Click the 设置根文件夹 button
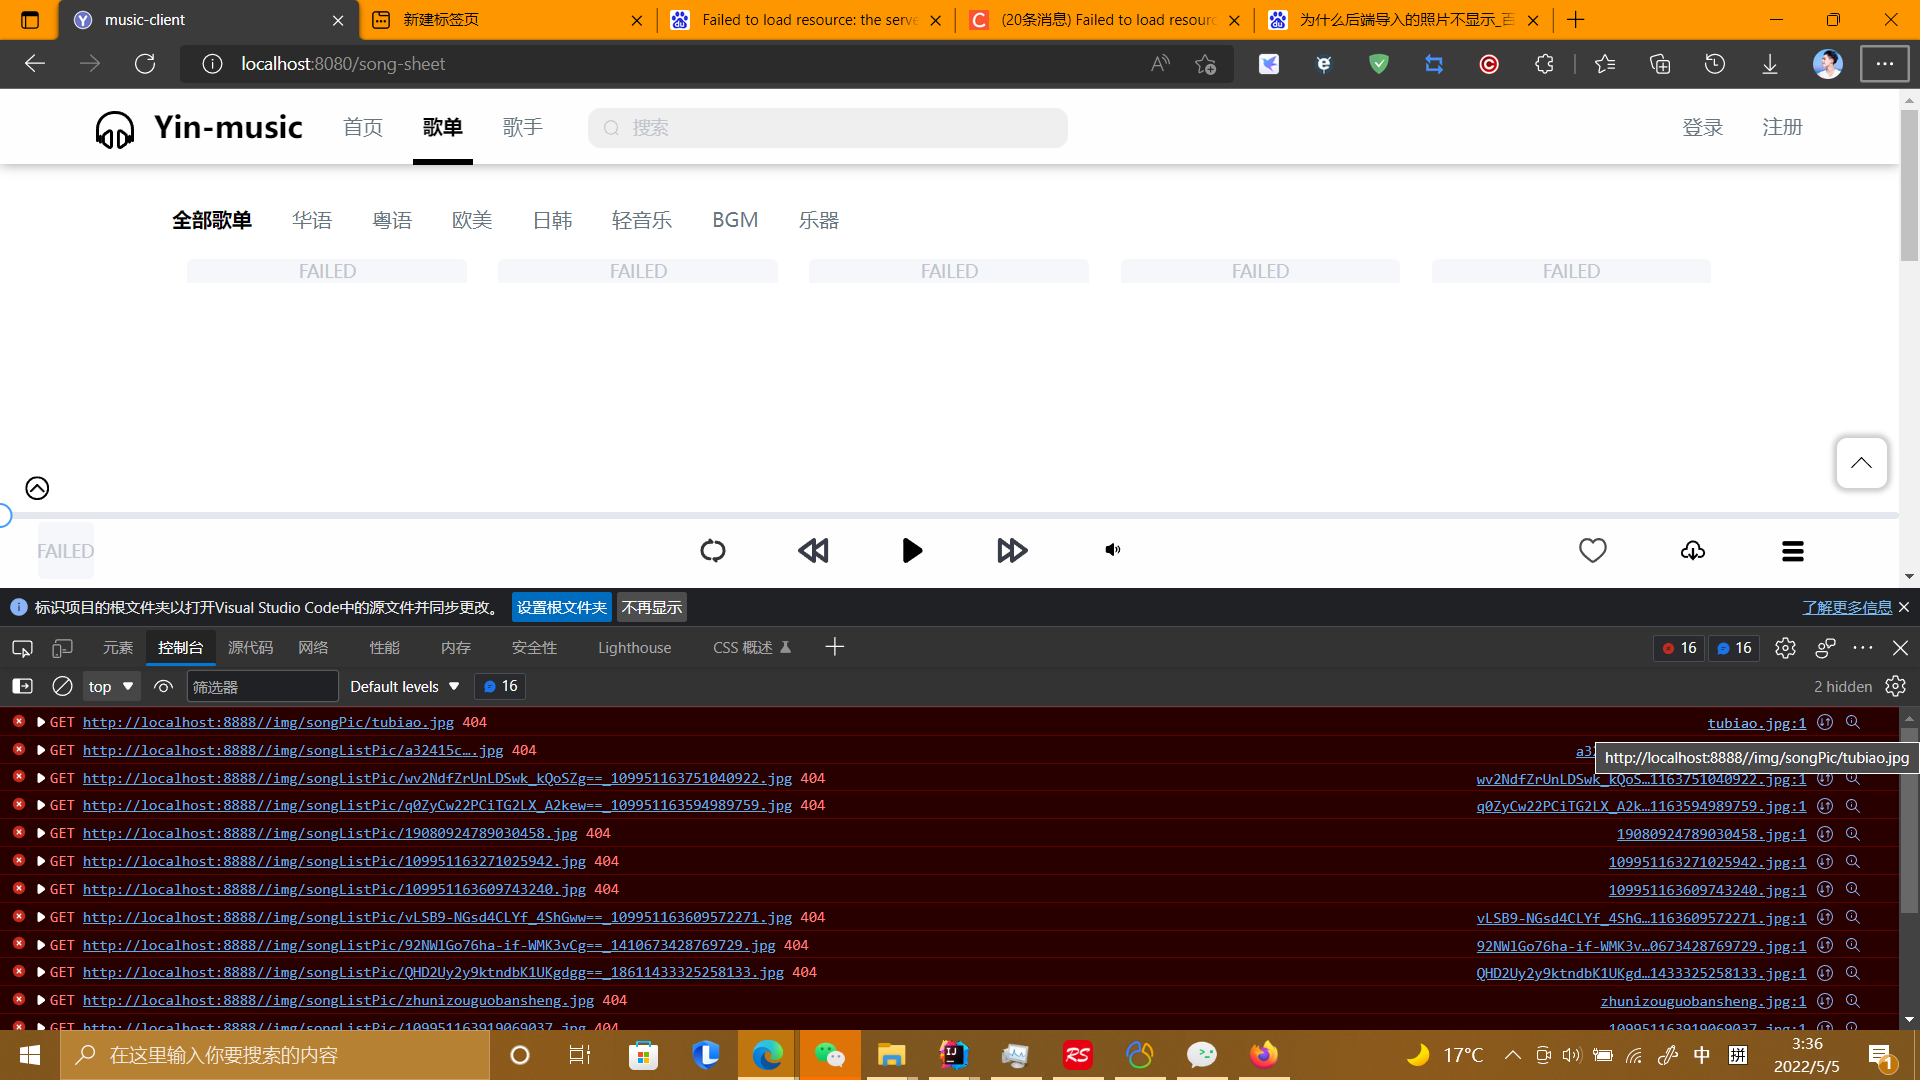The image size is (1920, 1080). (561, 607)
